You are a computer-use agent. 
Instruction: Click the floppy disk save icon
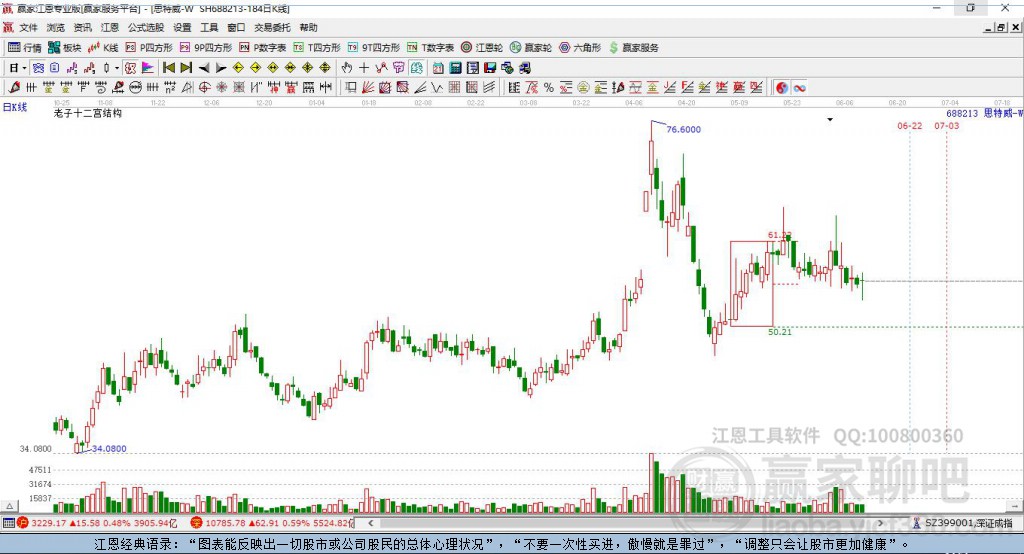coord(490,68)
